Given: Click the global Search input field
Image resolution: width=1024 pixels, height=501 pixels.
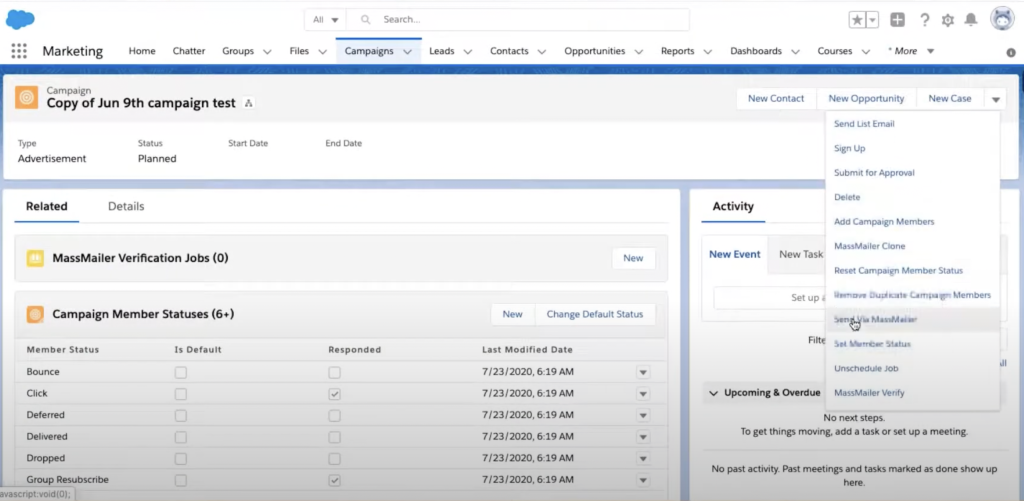Looking at the screenshot, I should click(517, 20).
